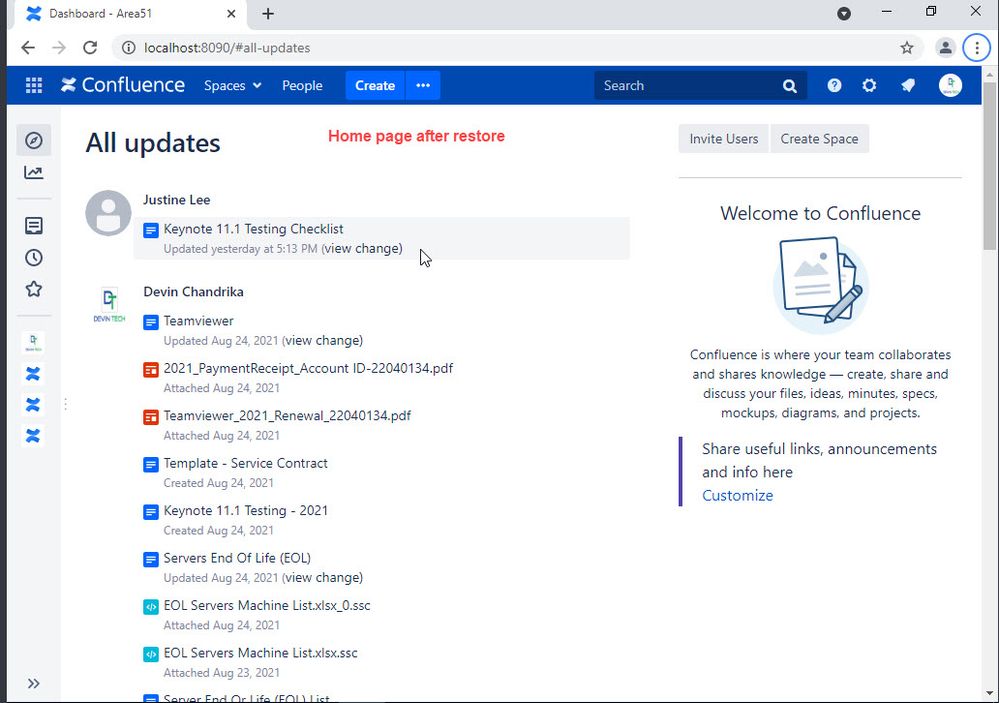Image resolution: width=999 pixels, height=703 pixels.
Task: Click the vertical page scrollbar thumb
Action: (x=989, y=166)
